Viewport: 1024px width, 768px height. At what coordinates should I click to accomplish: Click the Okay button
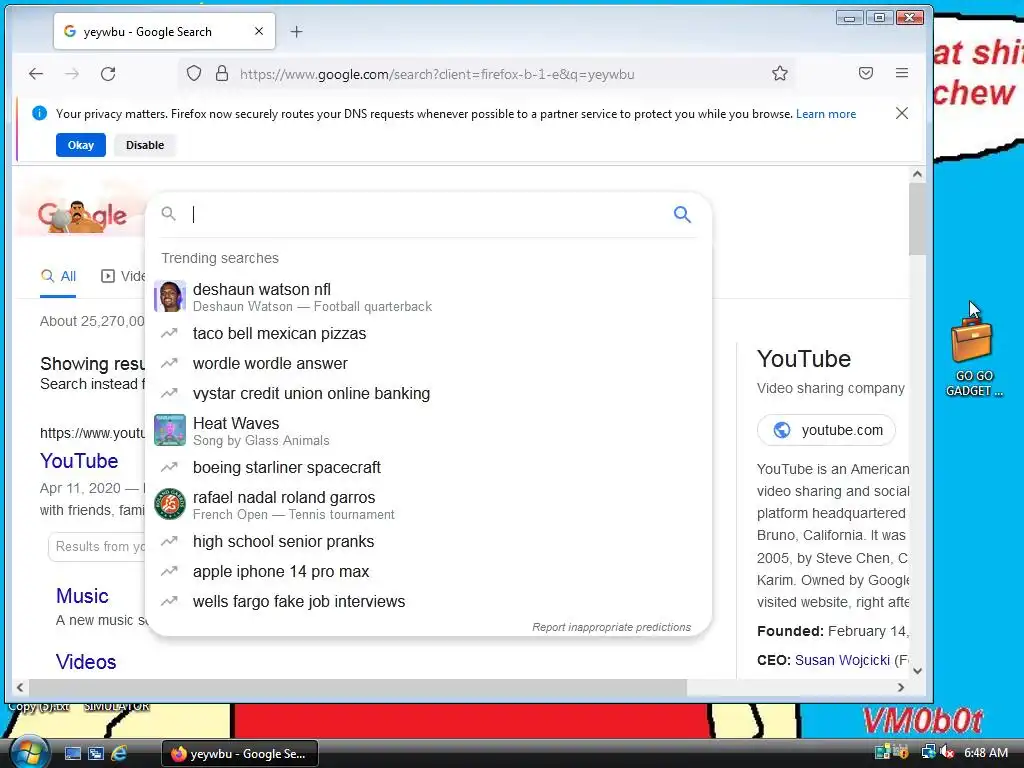pyautogui.click(x=80, y=145)
